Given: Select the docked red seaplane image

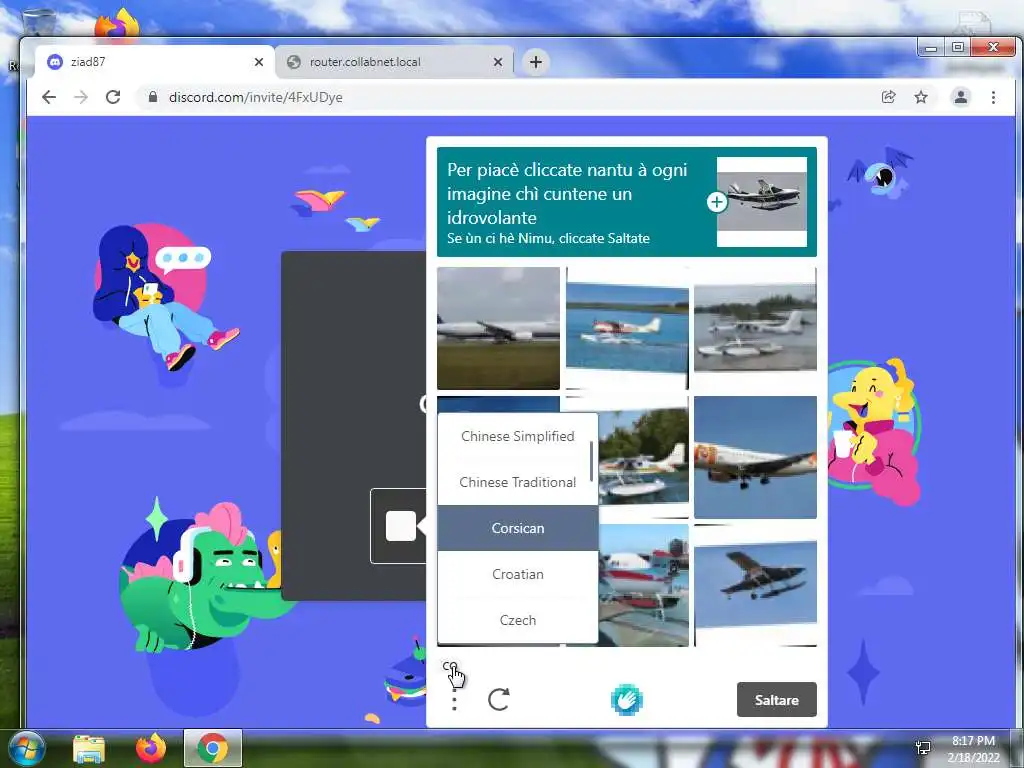Looking at the screenshot, I should 643,585.
